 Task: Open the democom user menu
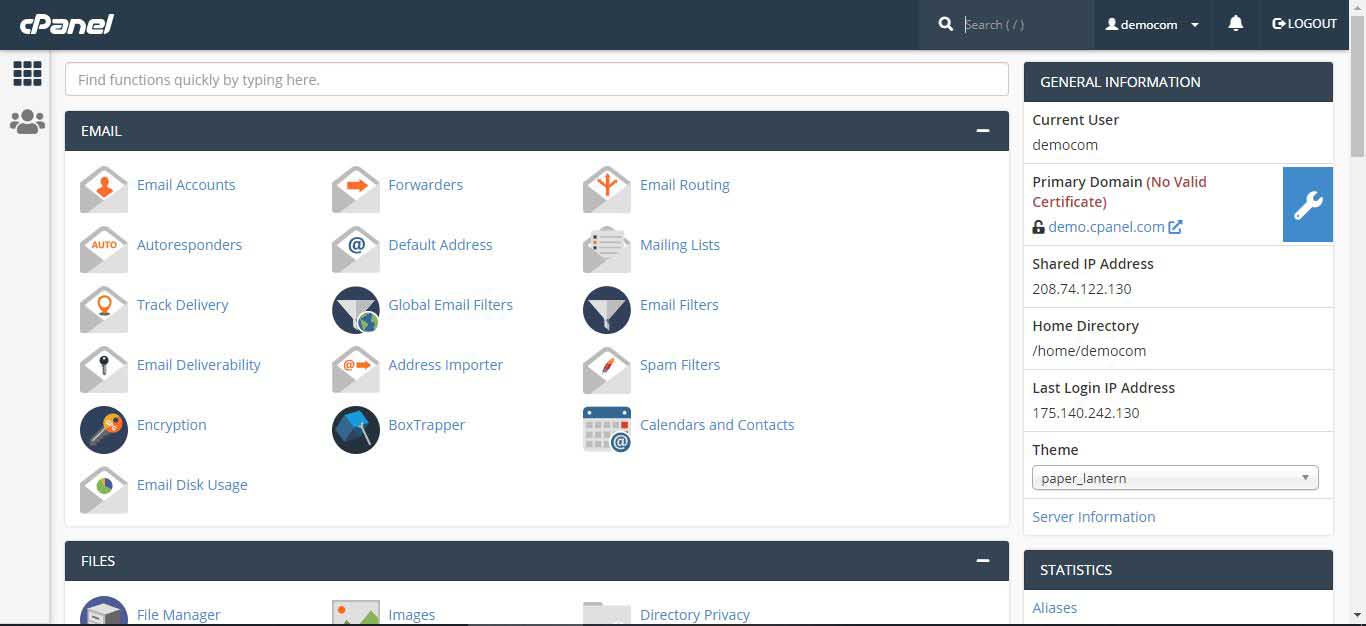[x=1152, y=24]
